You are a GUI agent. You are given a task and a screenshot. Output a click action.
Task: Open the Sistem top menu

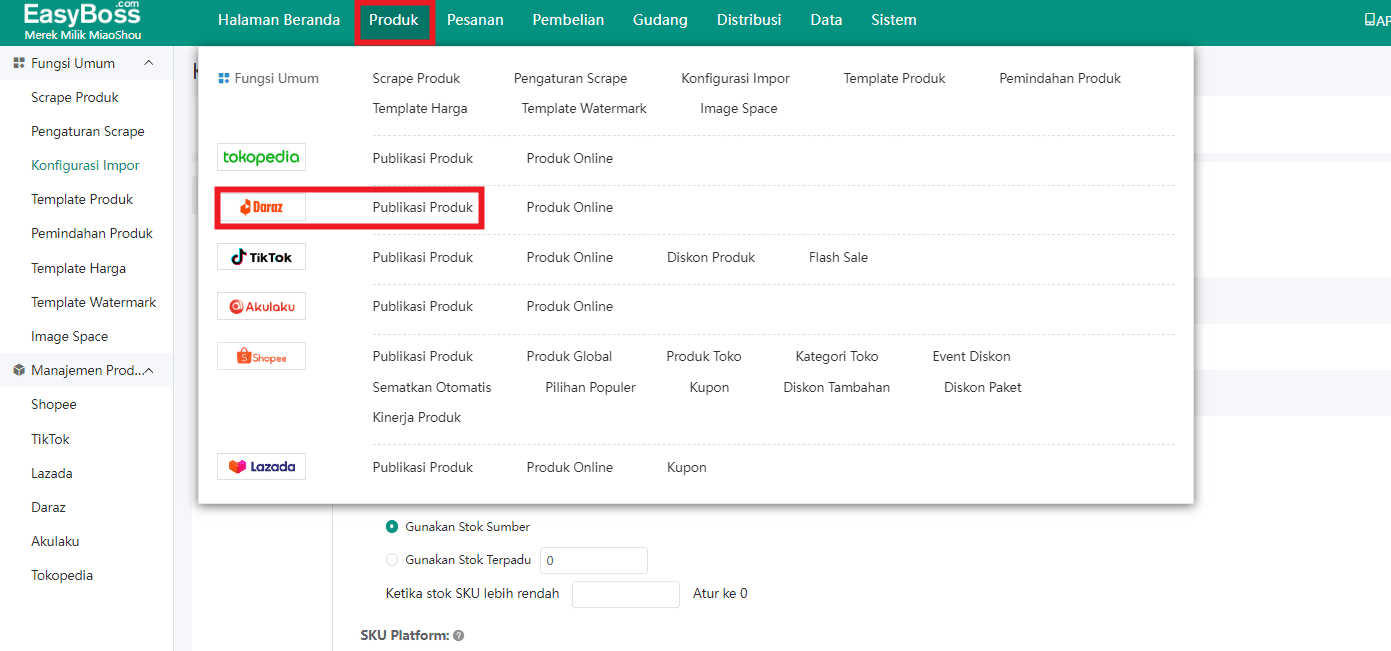(894, 20)
